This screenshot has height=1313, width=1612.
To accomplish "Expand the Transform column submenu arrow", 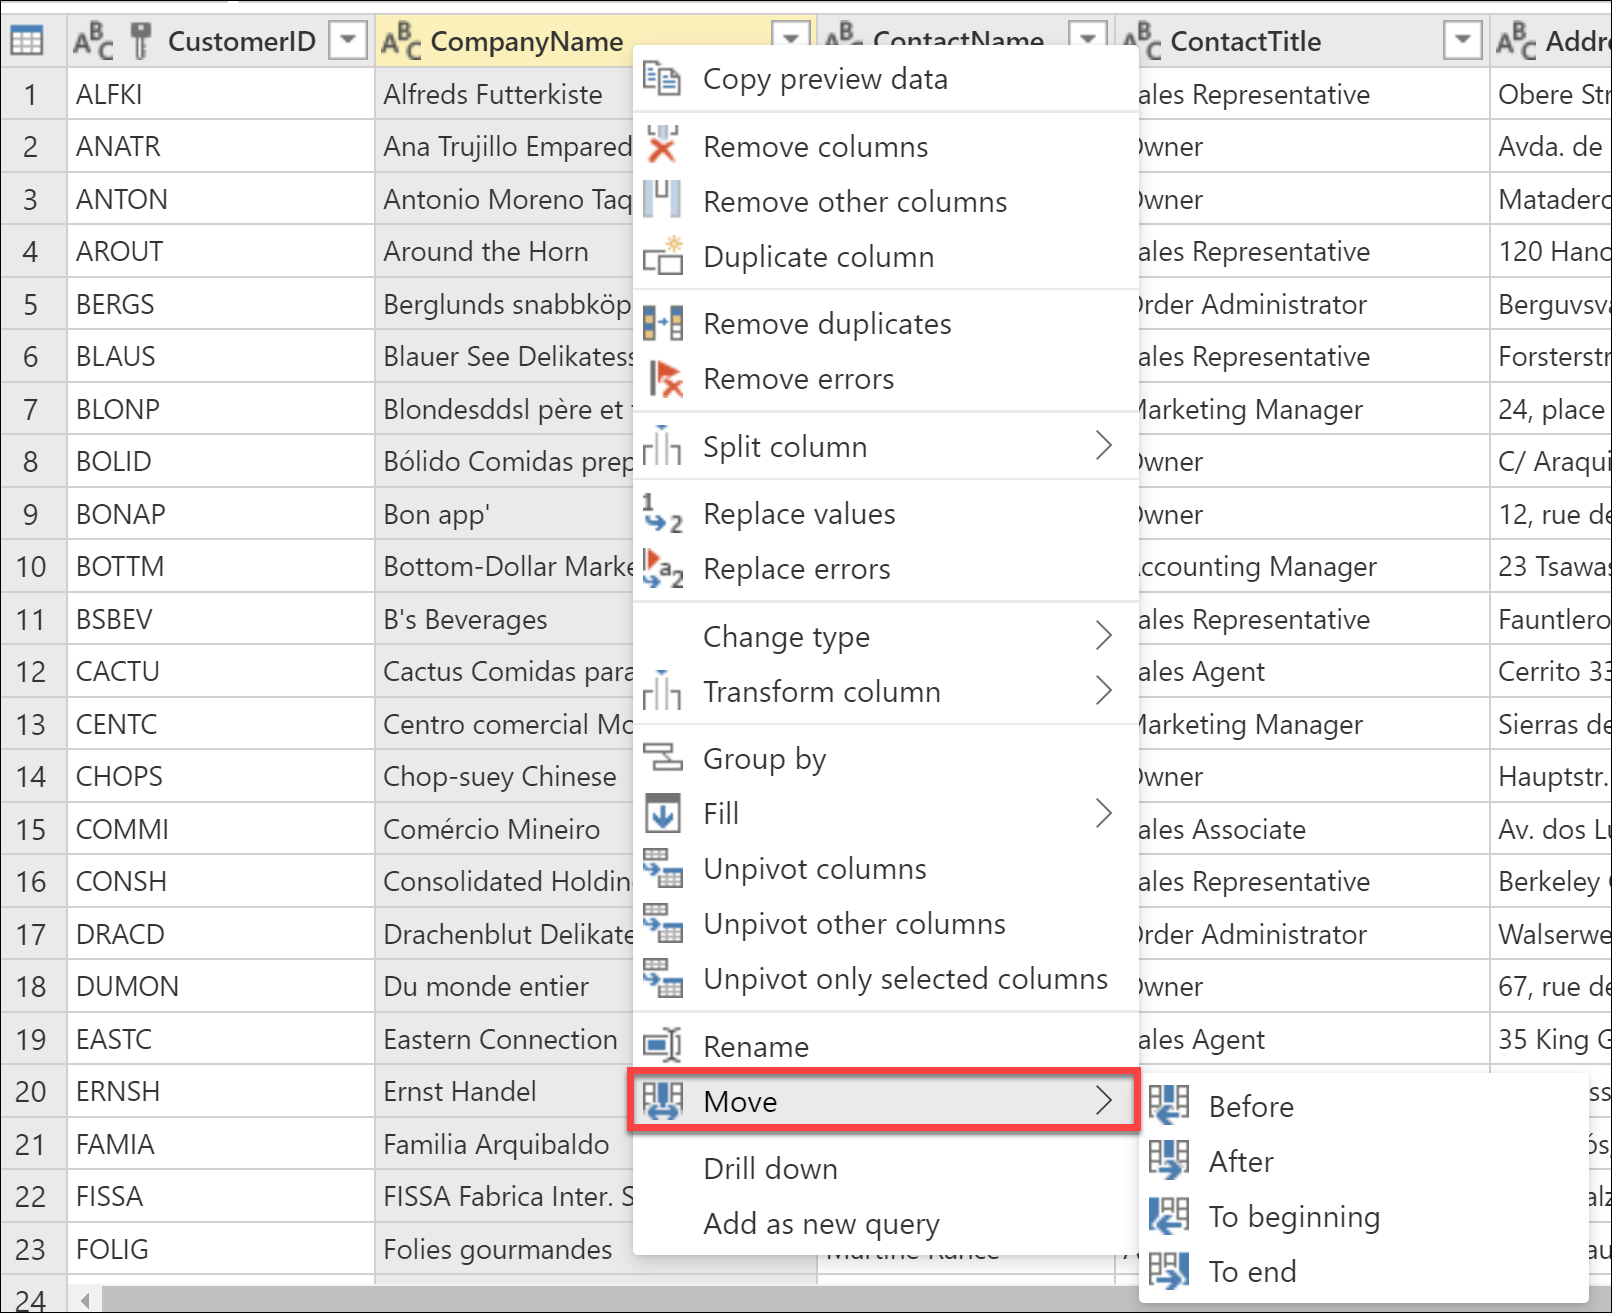I will click(x=1103, y=691).
